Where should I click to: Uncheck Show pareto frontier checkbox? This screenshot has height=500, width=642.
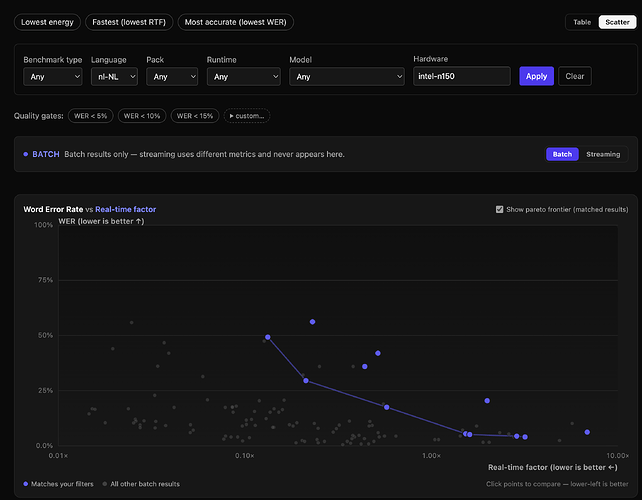499,210
